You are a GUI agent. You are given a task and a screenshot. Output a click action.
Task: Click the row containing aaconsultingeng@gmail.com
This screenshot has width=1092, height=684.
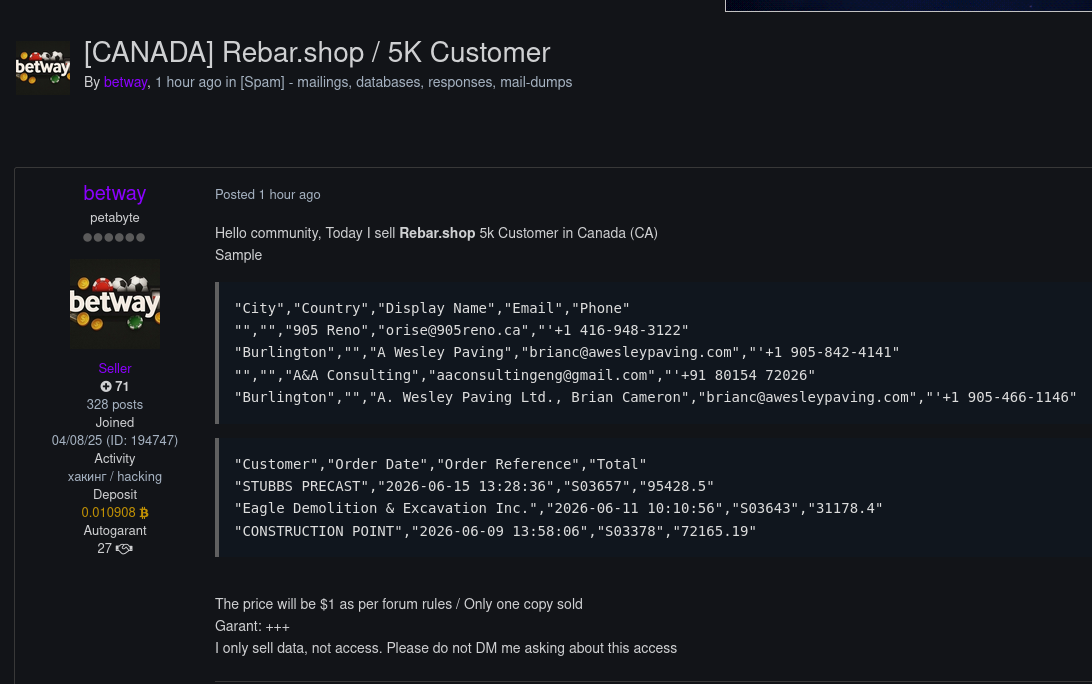pos(524,375)
